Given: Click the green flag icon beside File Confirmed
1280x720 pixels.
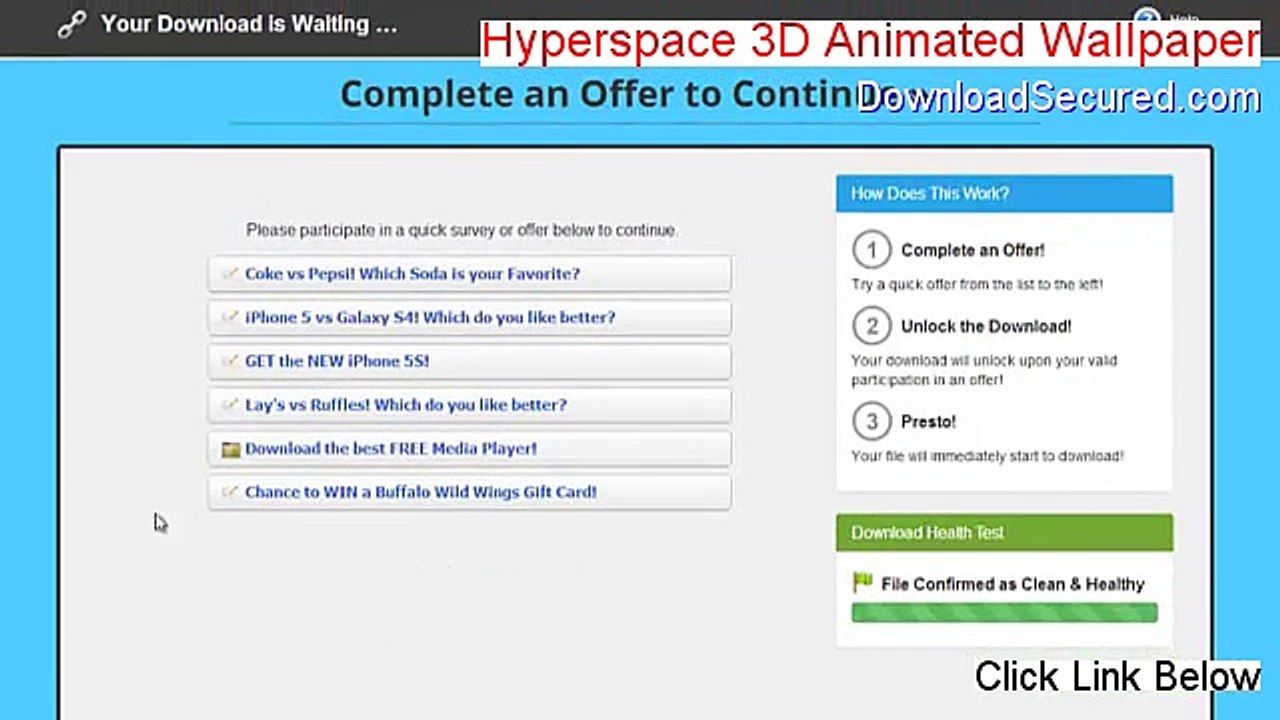Looking at the screenshot, I should [x=862, y=583].
